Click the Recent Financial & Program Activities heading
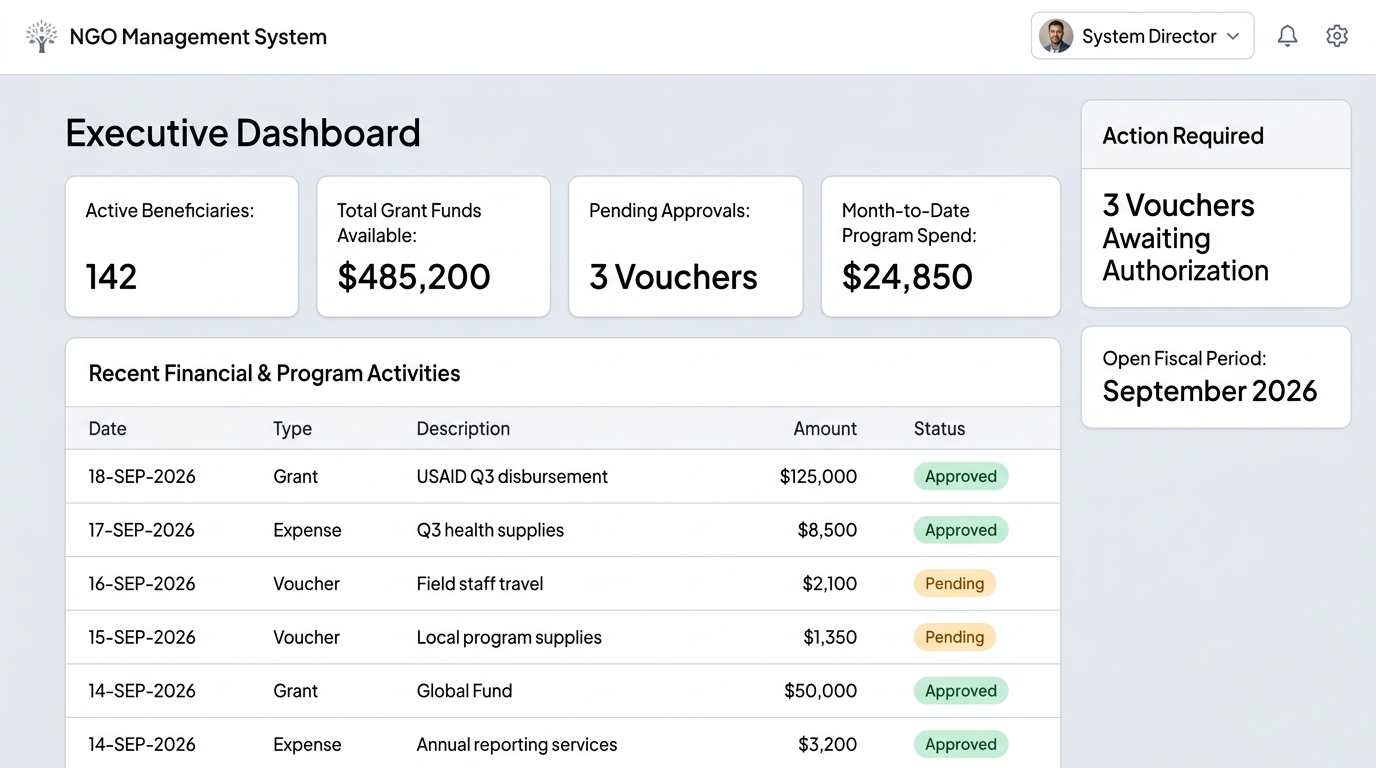This screenshot has height=768, width=1376. point(275,374)
